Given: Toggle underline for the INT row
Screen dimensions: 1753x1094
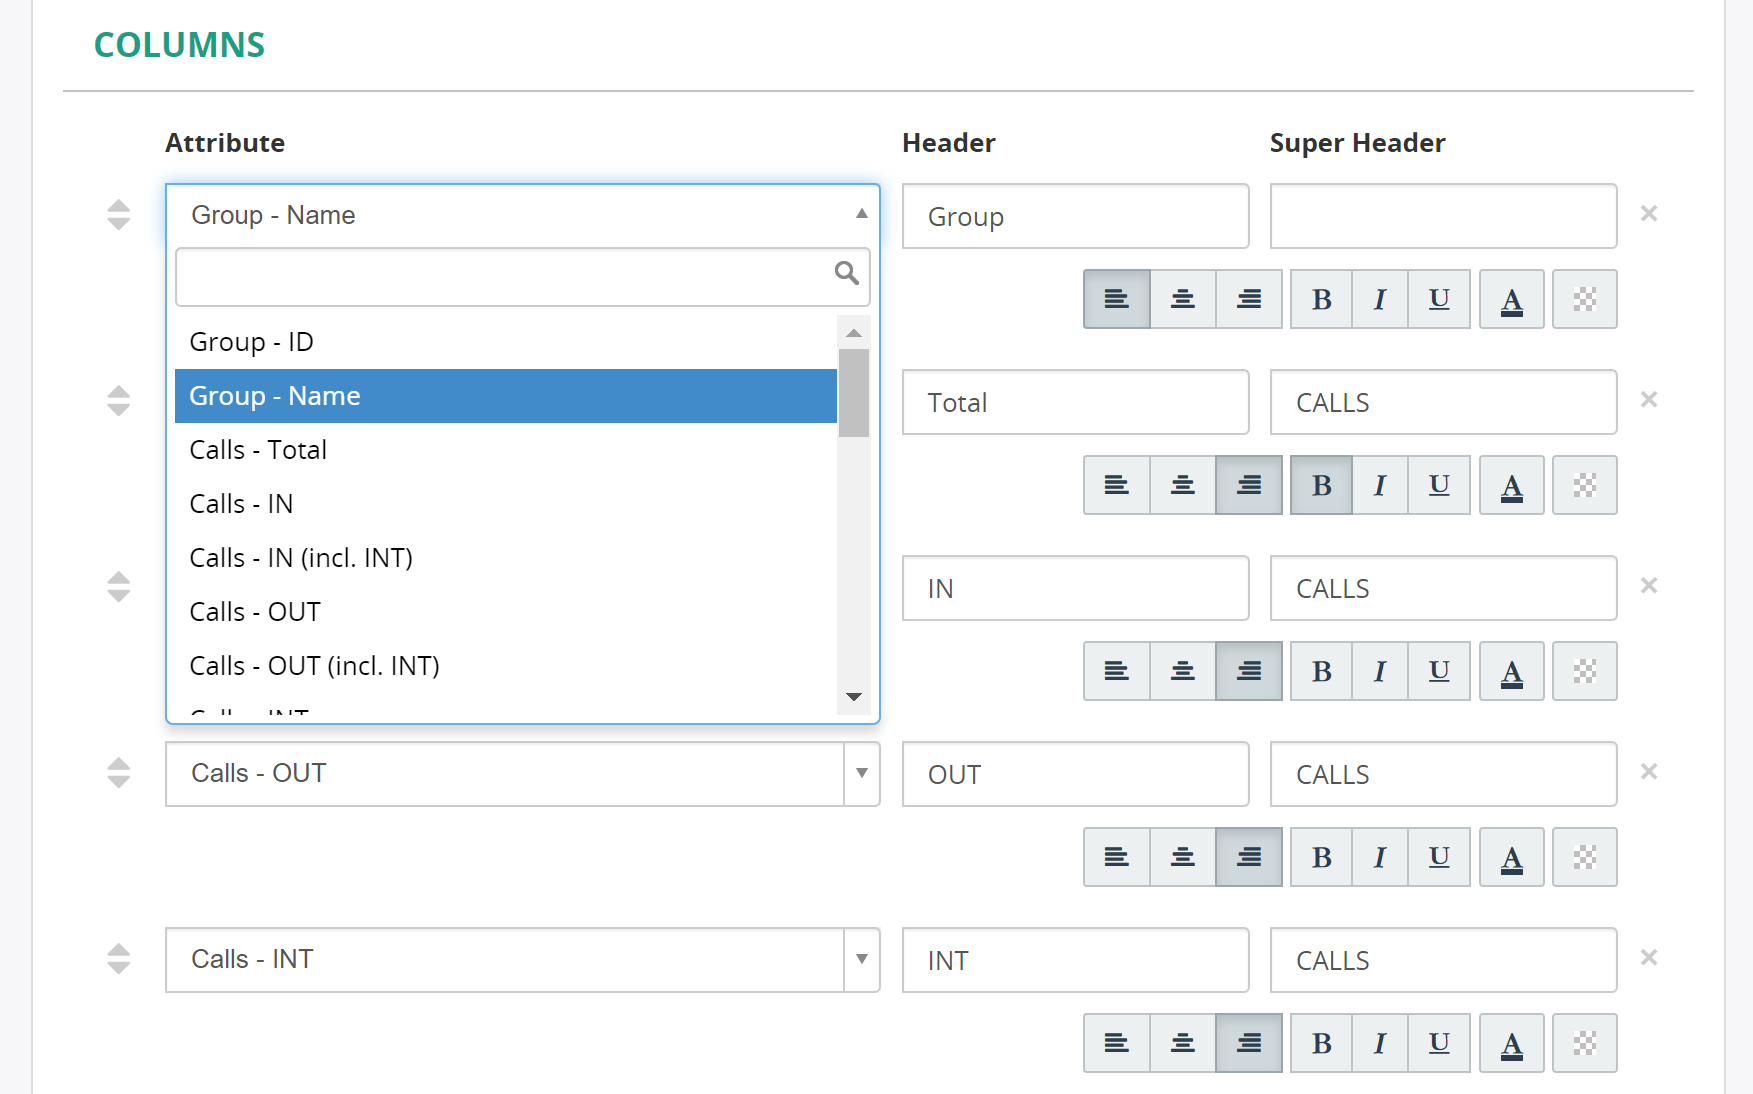Looking at the screenshot, I should pyautogui.click(x=1439, y=1043).
